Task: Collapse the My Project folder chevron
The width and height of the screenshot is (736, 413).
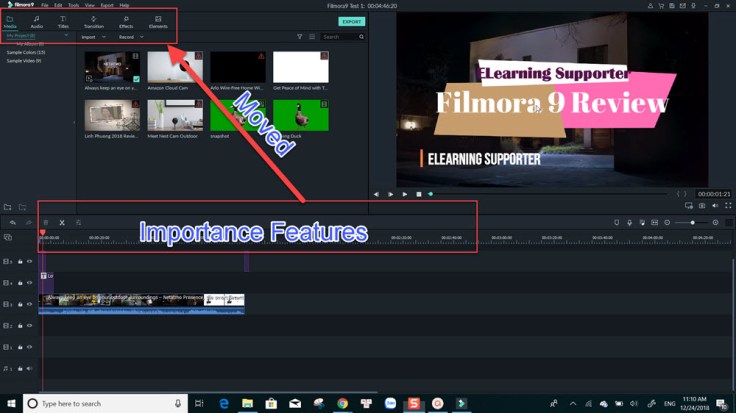Action: point(66,35)
